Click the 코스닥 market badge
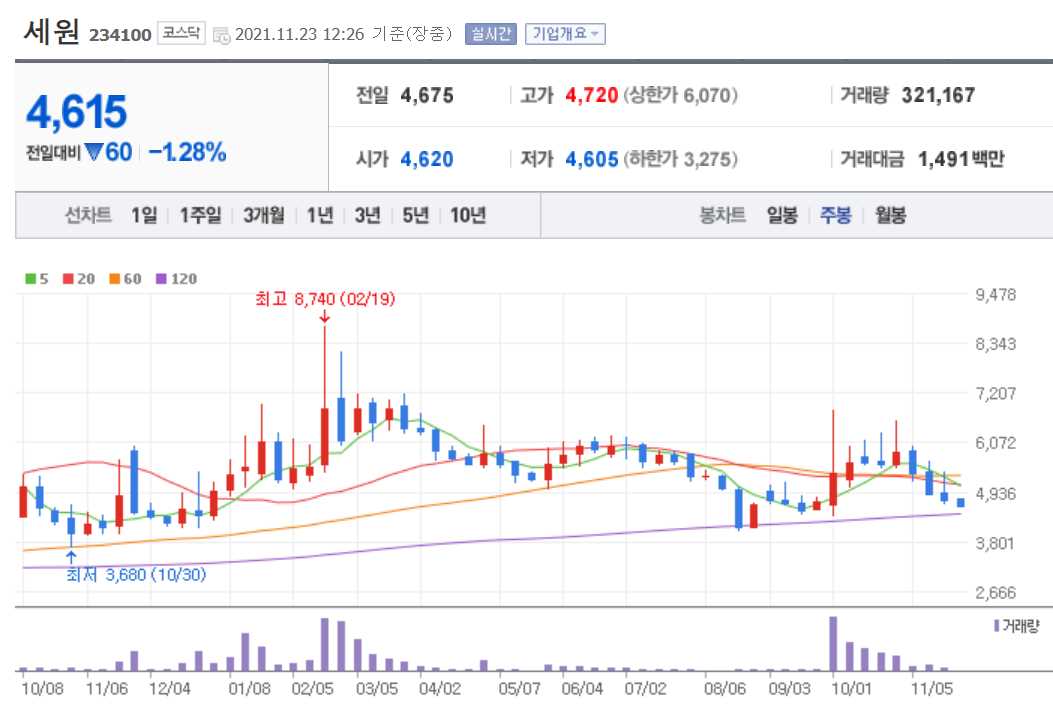The height and width of the screenshot is (708, 1053). [x=180, y=32]
